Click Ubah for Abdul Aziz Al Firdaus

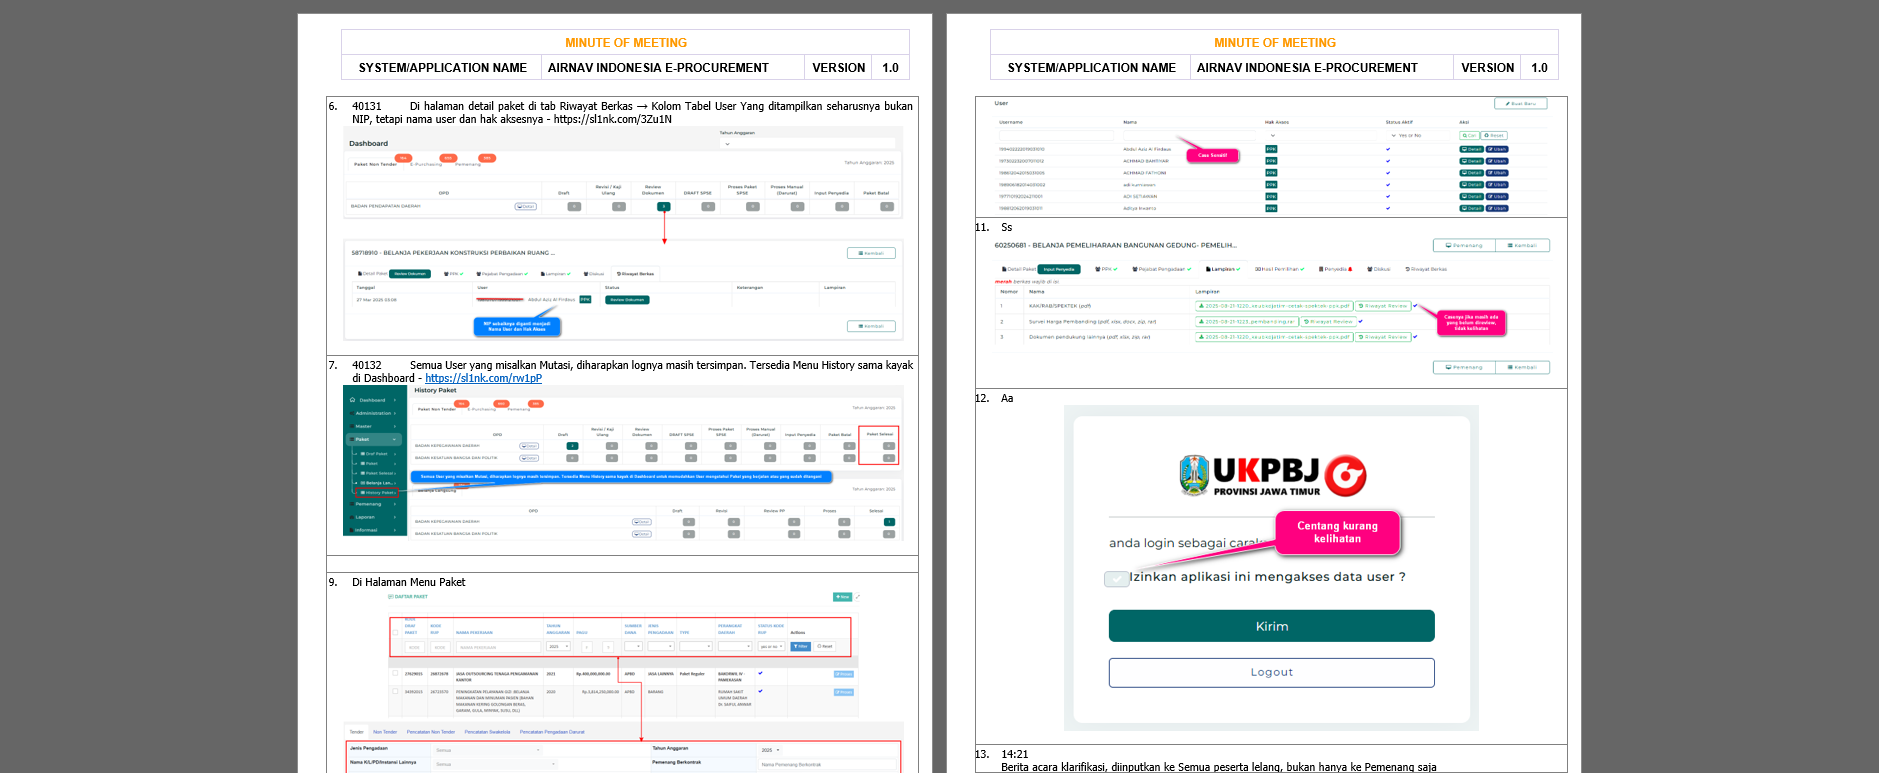pos(1497,149)
